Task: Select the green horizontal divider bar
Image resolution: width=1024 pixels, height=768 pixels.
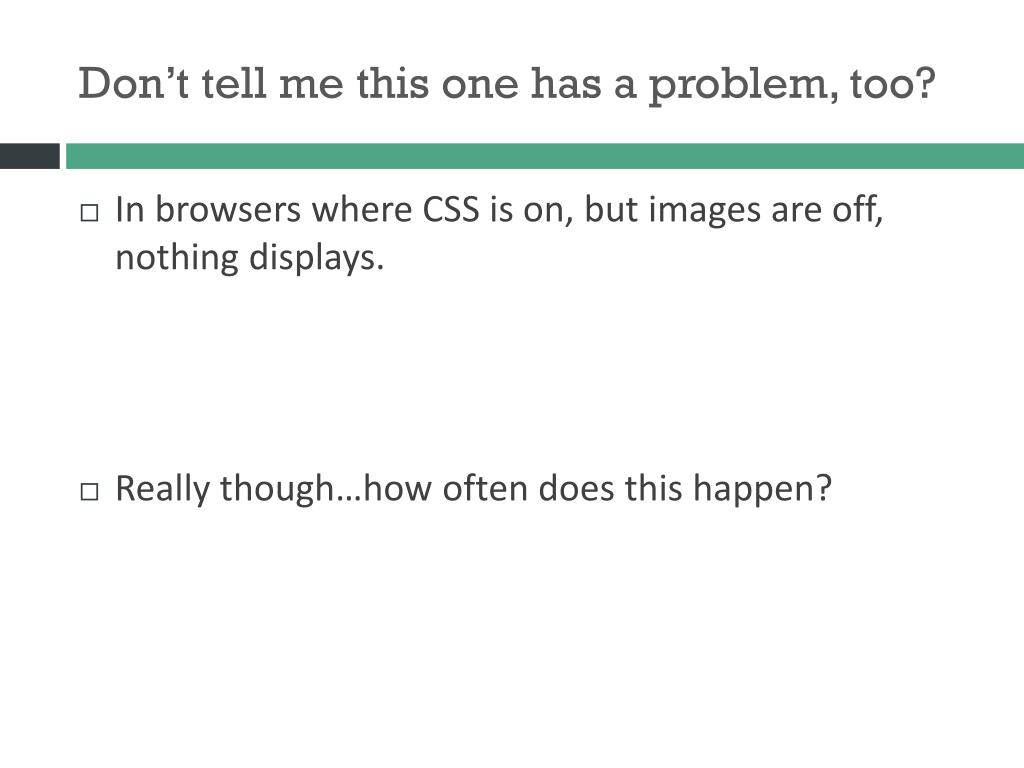Action: pyautogui.click(x=545, y=156)
